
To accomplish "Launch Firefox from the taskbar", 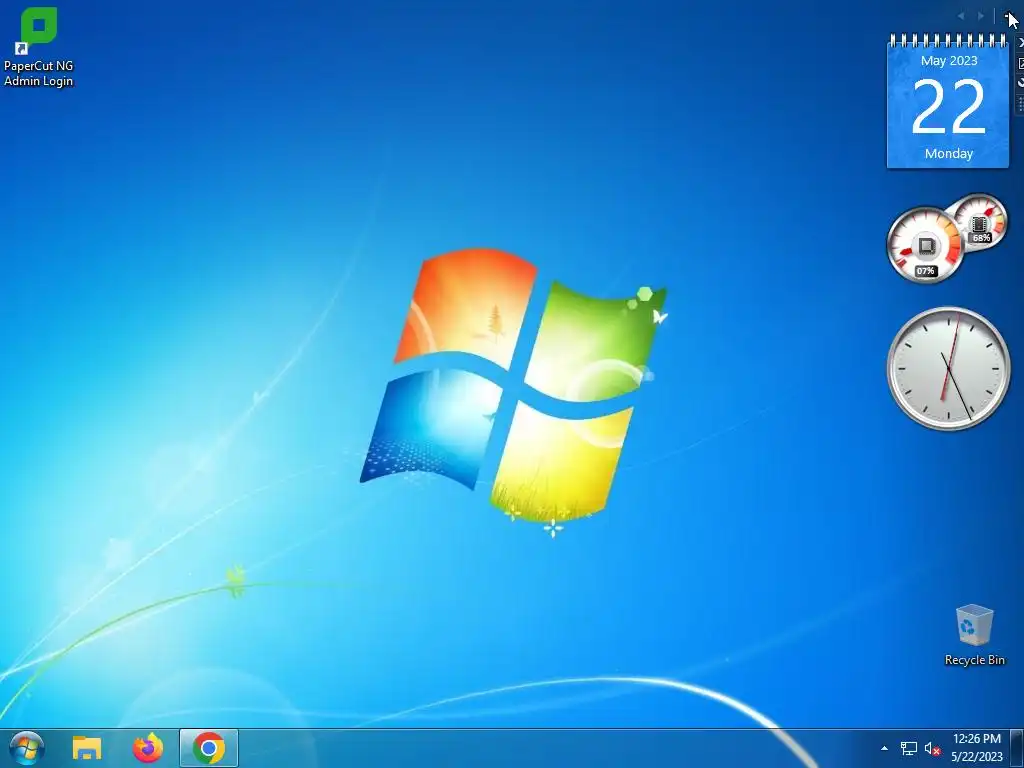I will coord(148,748).
